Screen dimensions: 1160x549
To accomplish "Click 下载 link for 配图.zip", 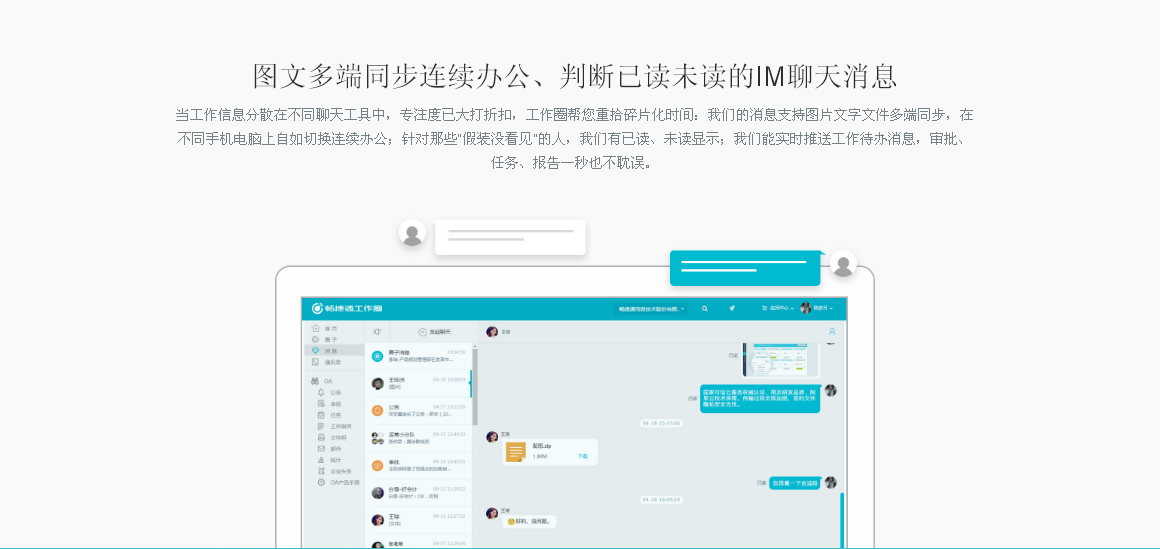I will (582, 456).
